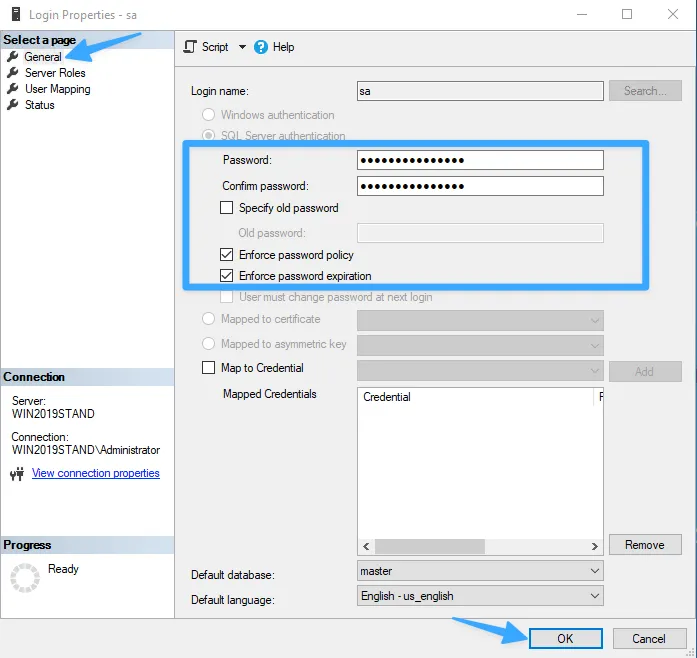Viewport: 697px width, 658px height.
Task: Open View connection properties link
Action: pos(95,473)
